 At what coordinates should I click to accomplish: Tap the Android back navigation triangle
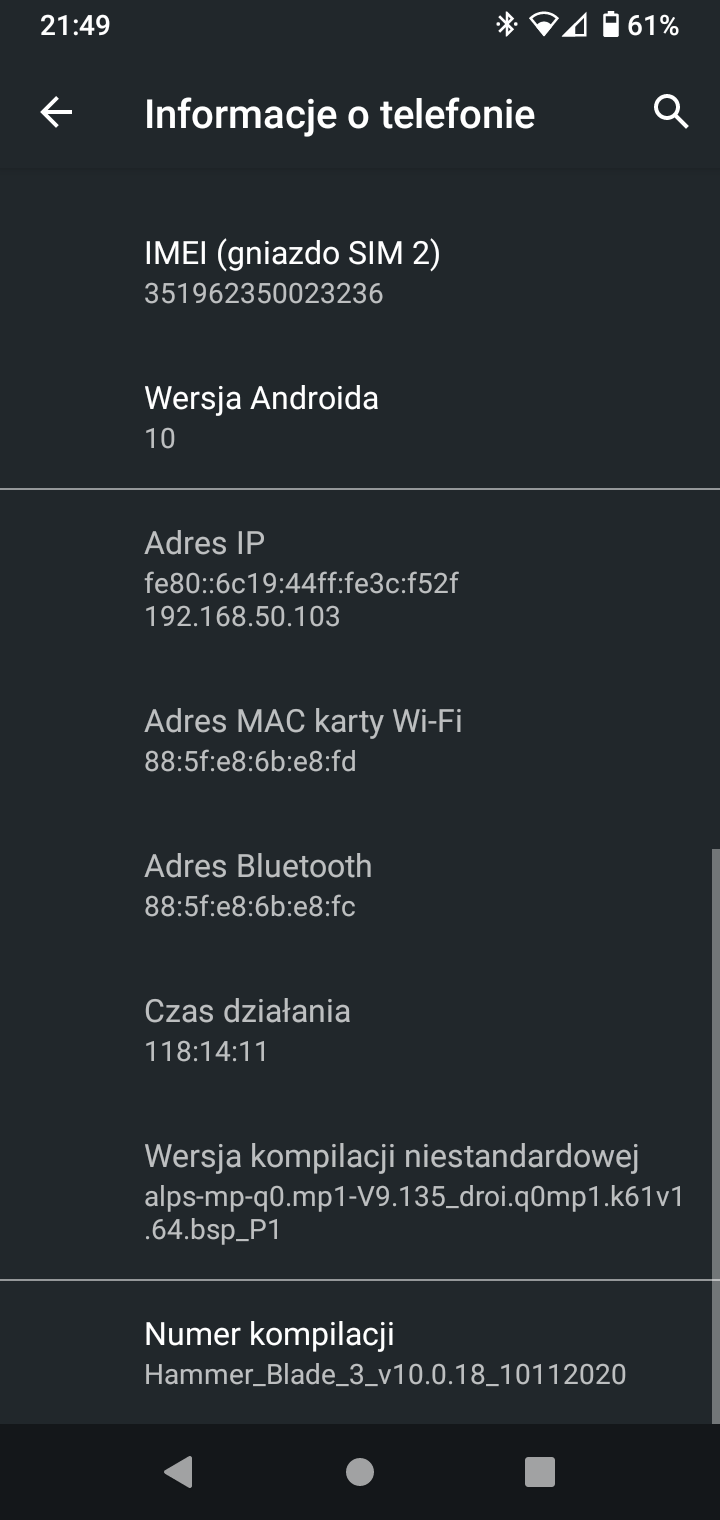pos(178,1471)
